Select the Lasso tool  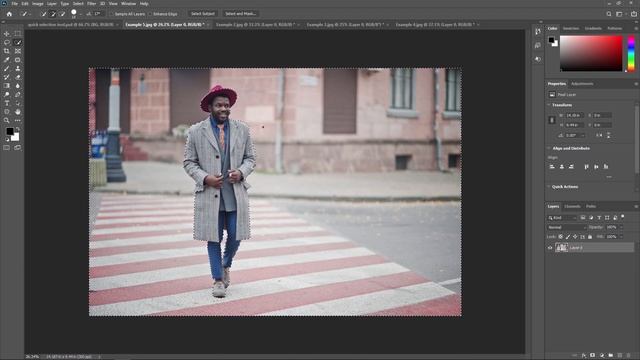click(x=7, y=42)
